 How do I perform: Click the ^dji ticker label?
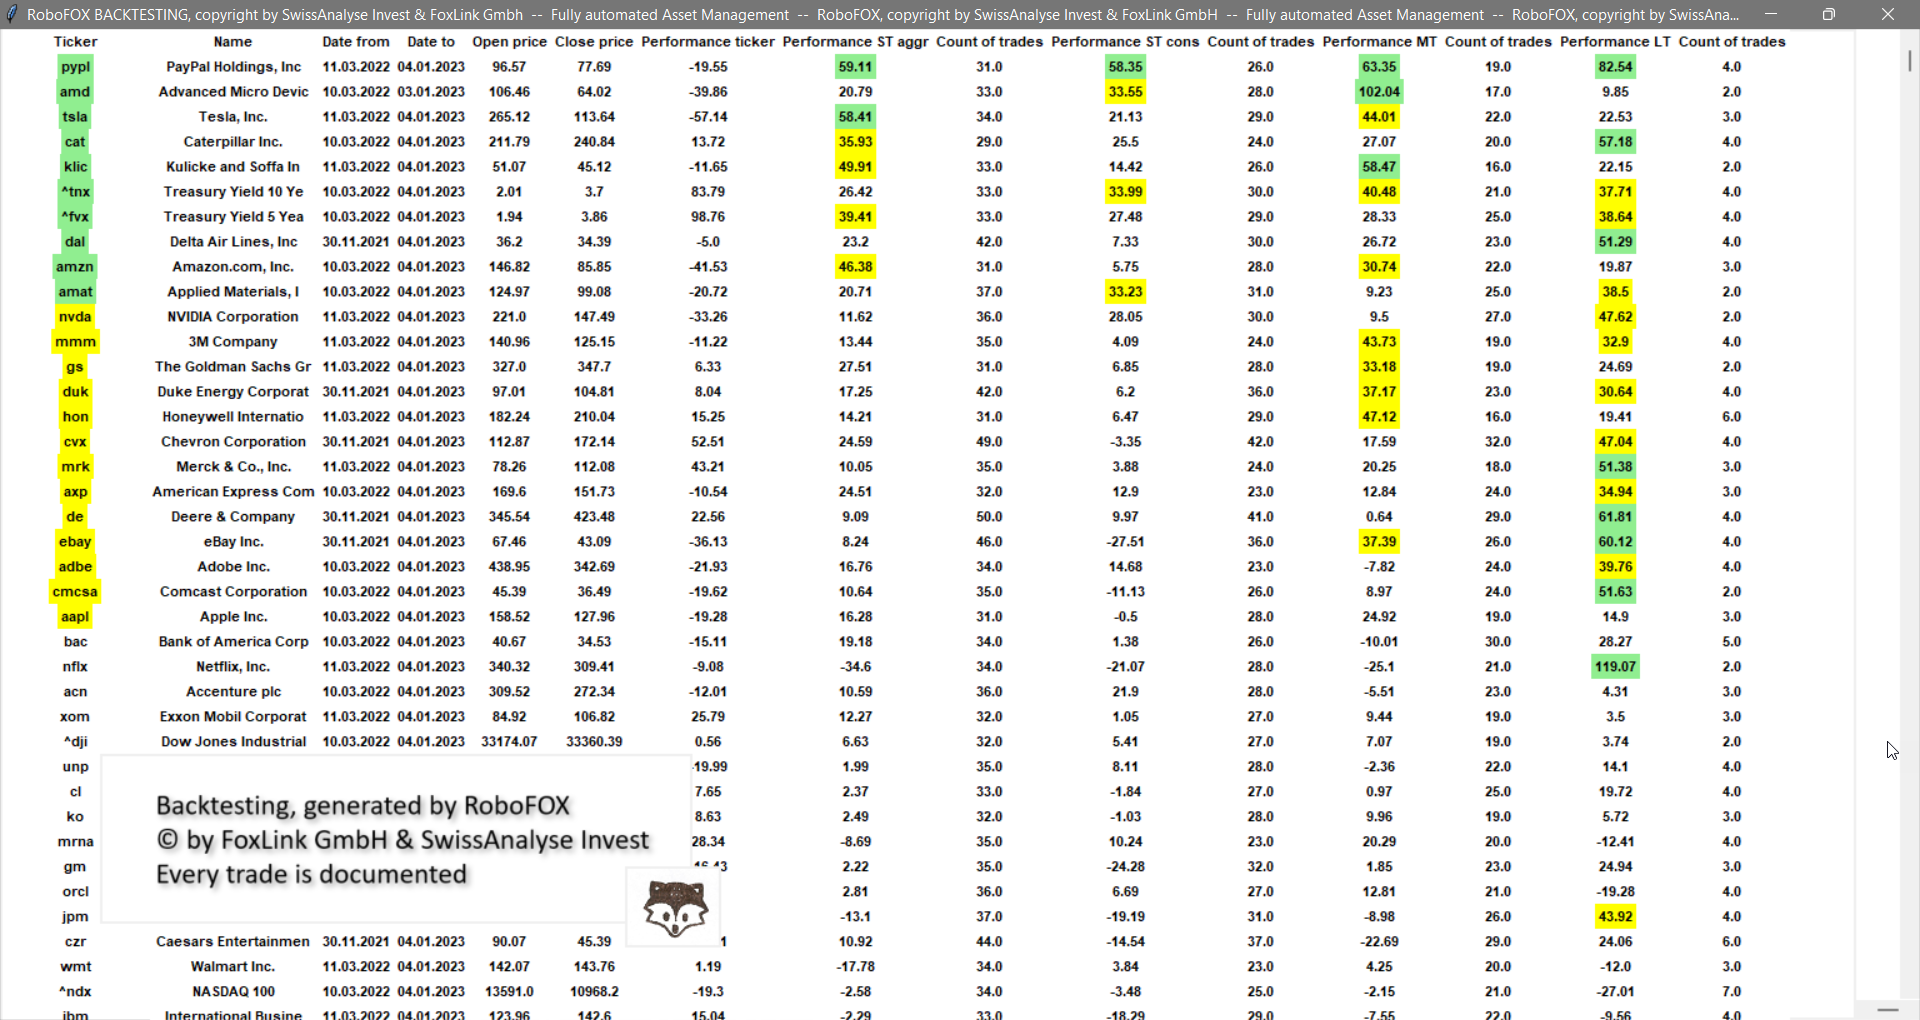click(75, 742)
